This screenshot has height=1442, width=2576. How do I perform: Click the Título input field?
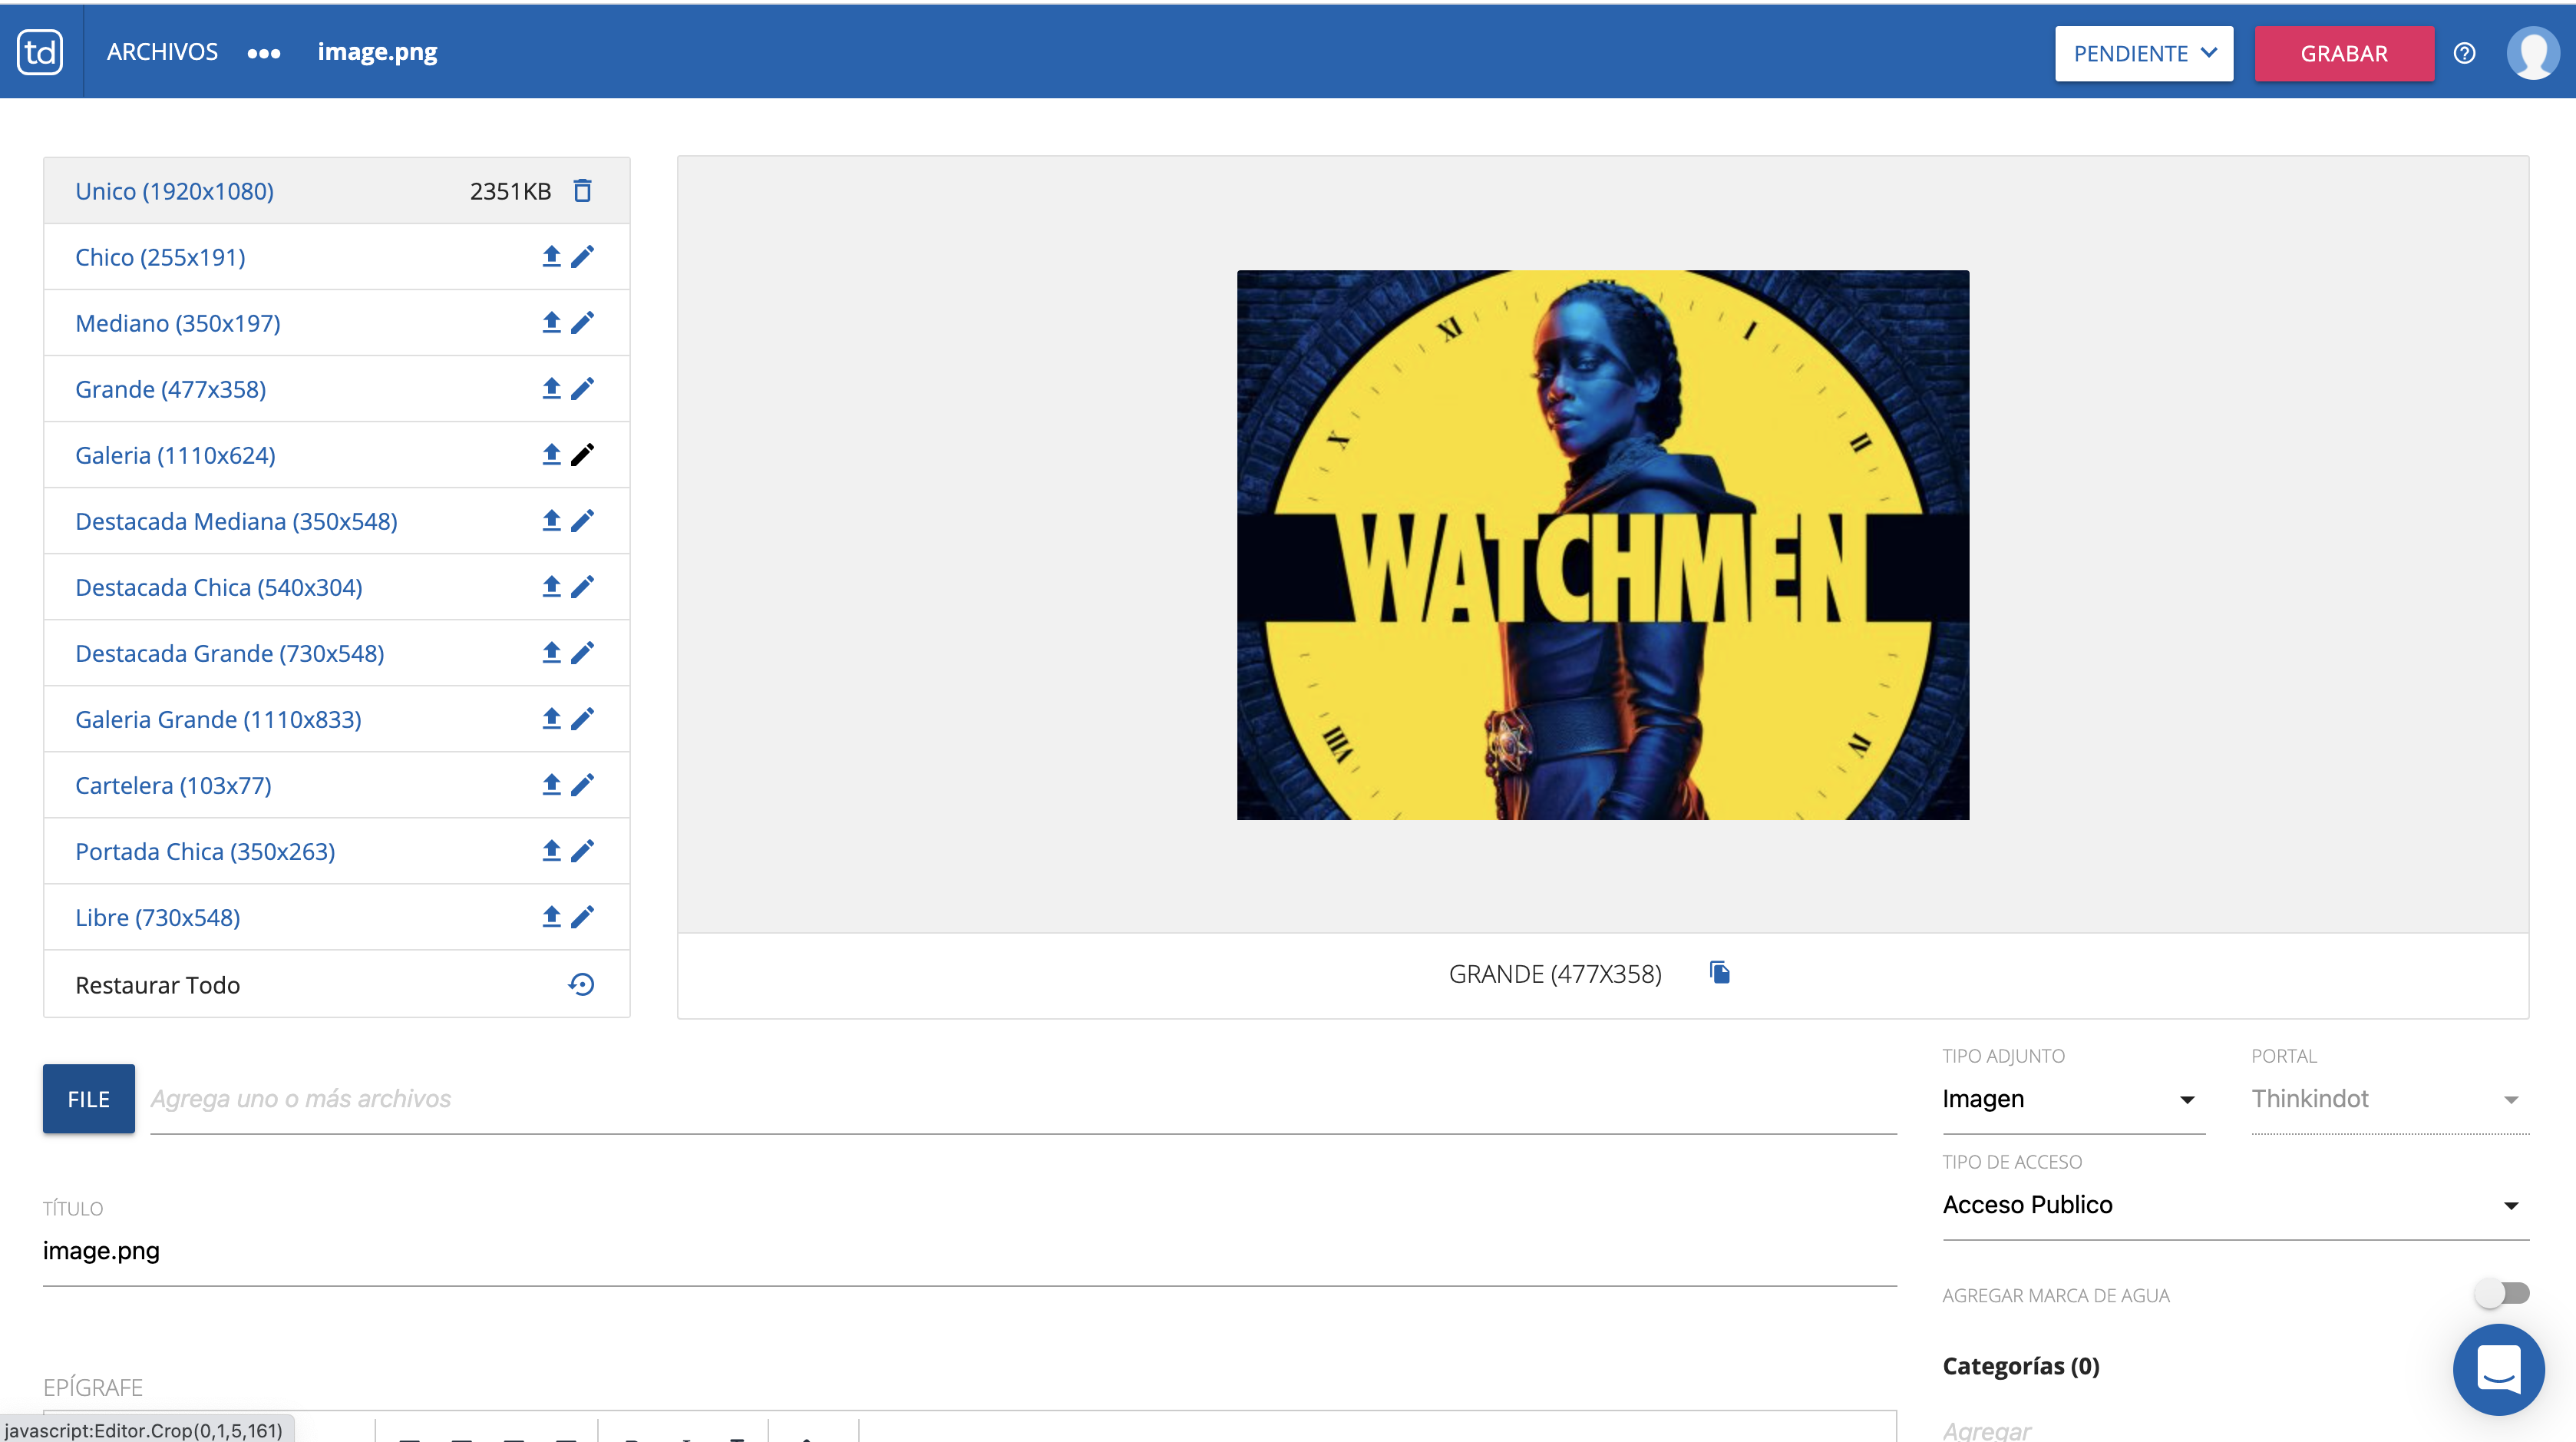click(x=968, y=1251)
